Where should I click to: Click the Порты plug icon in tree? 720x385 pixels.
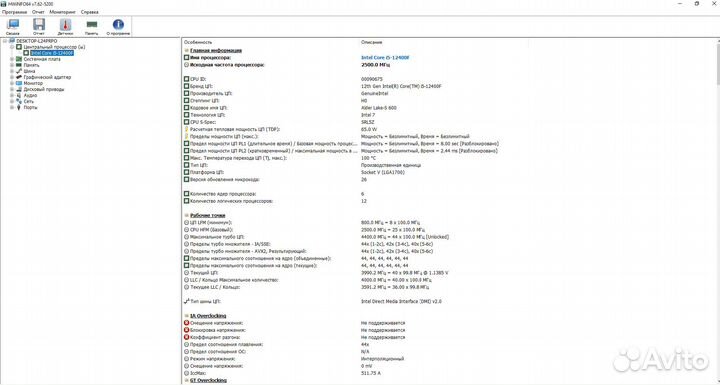pos(19,107)
